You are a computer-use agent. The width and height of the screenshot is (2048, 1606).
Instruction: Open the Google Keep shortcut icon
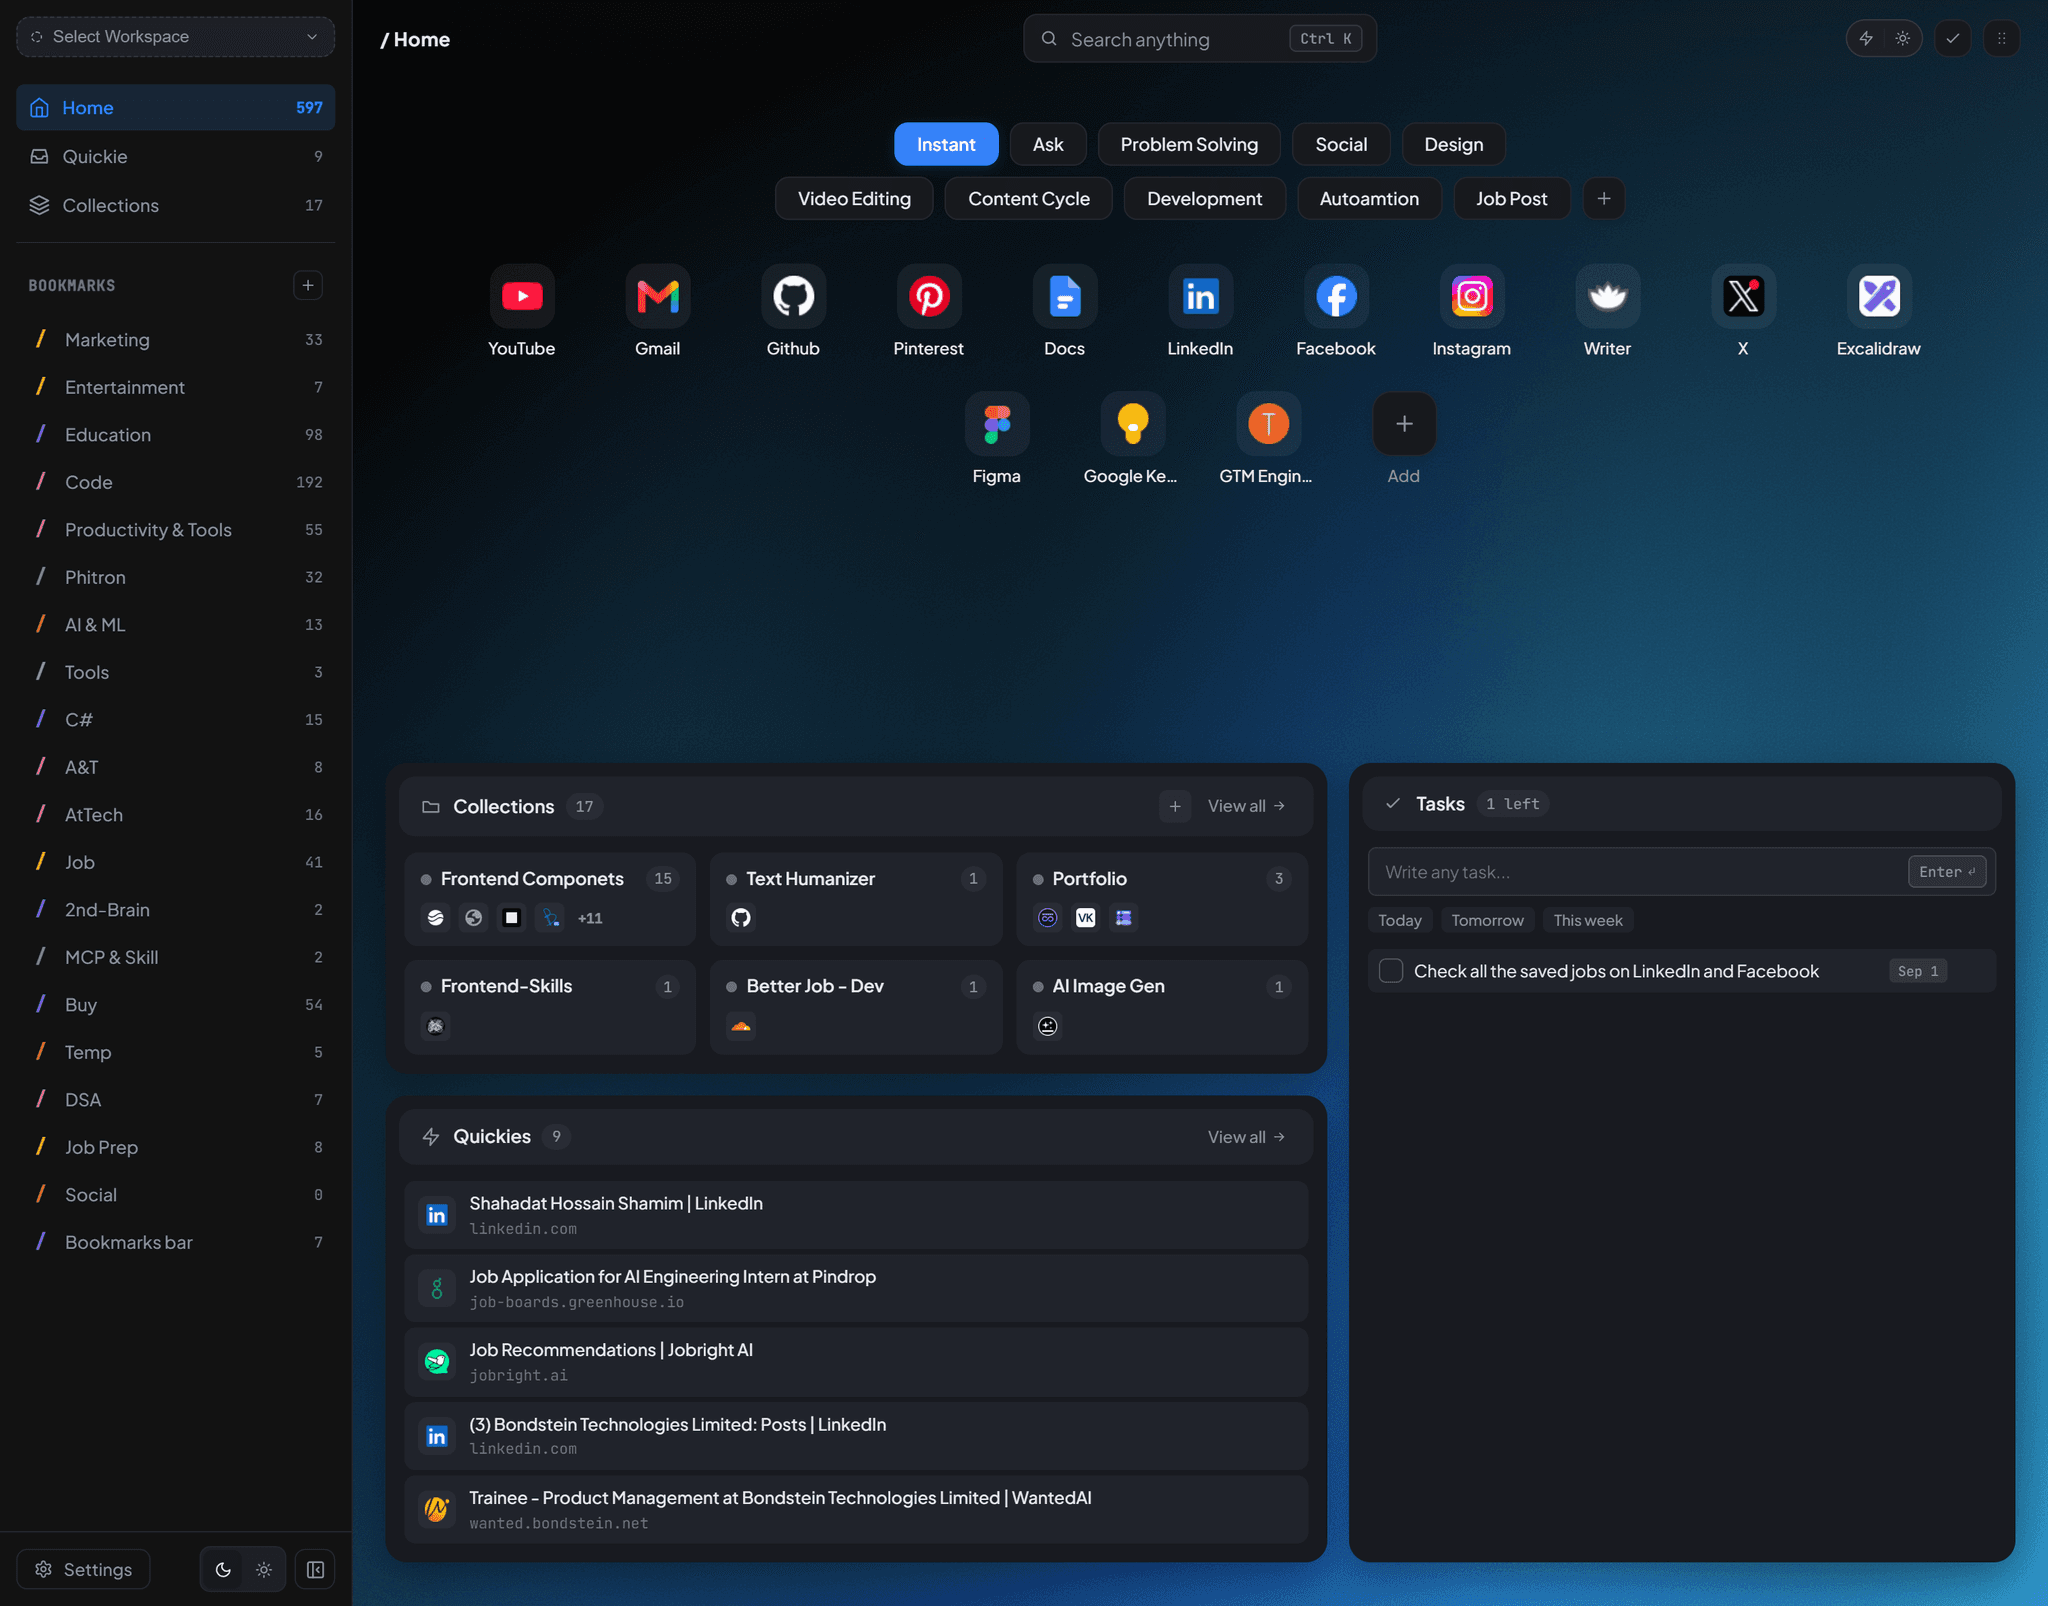pyautogui.click(x=1133, y=424)
